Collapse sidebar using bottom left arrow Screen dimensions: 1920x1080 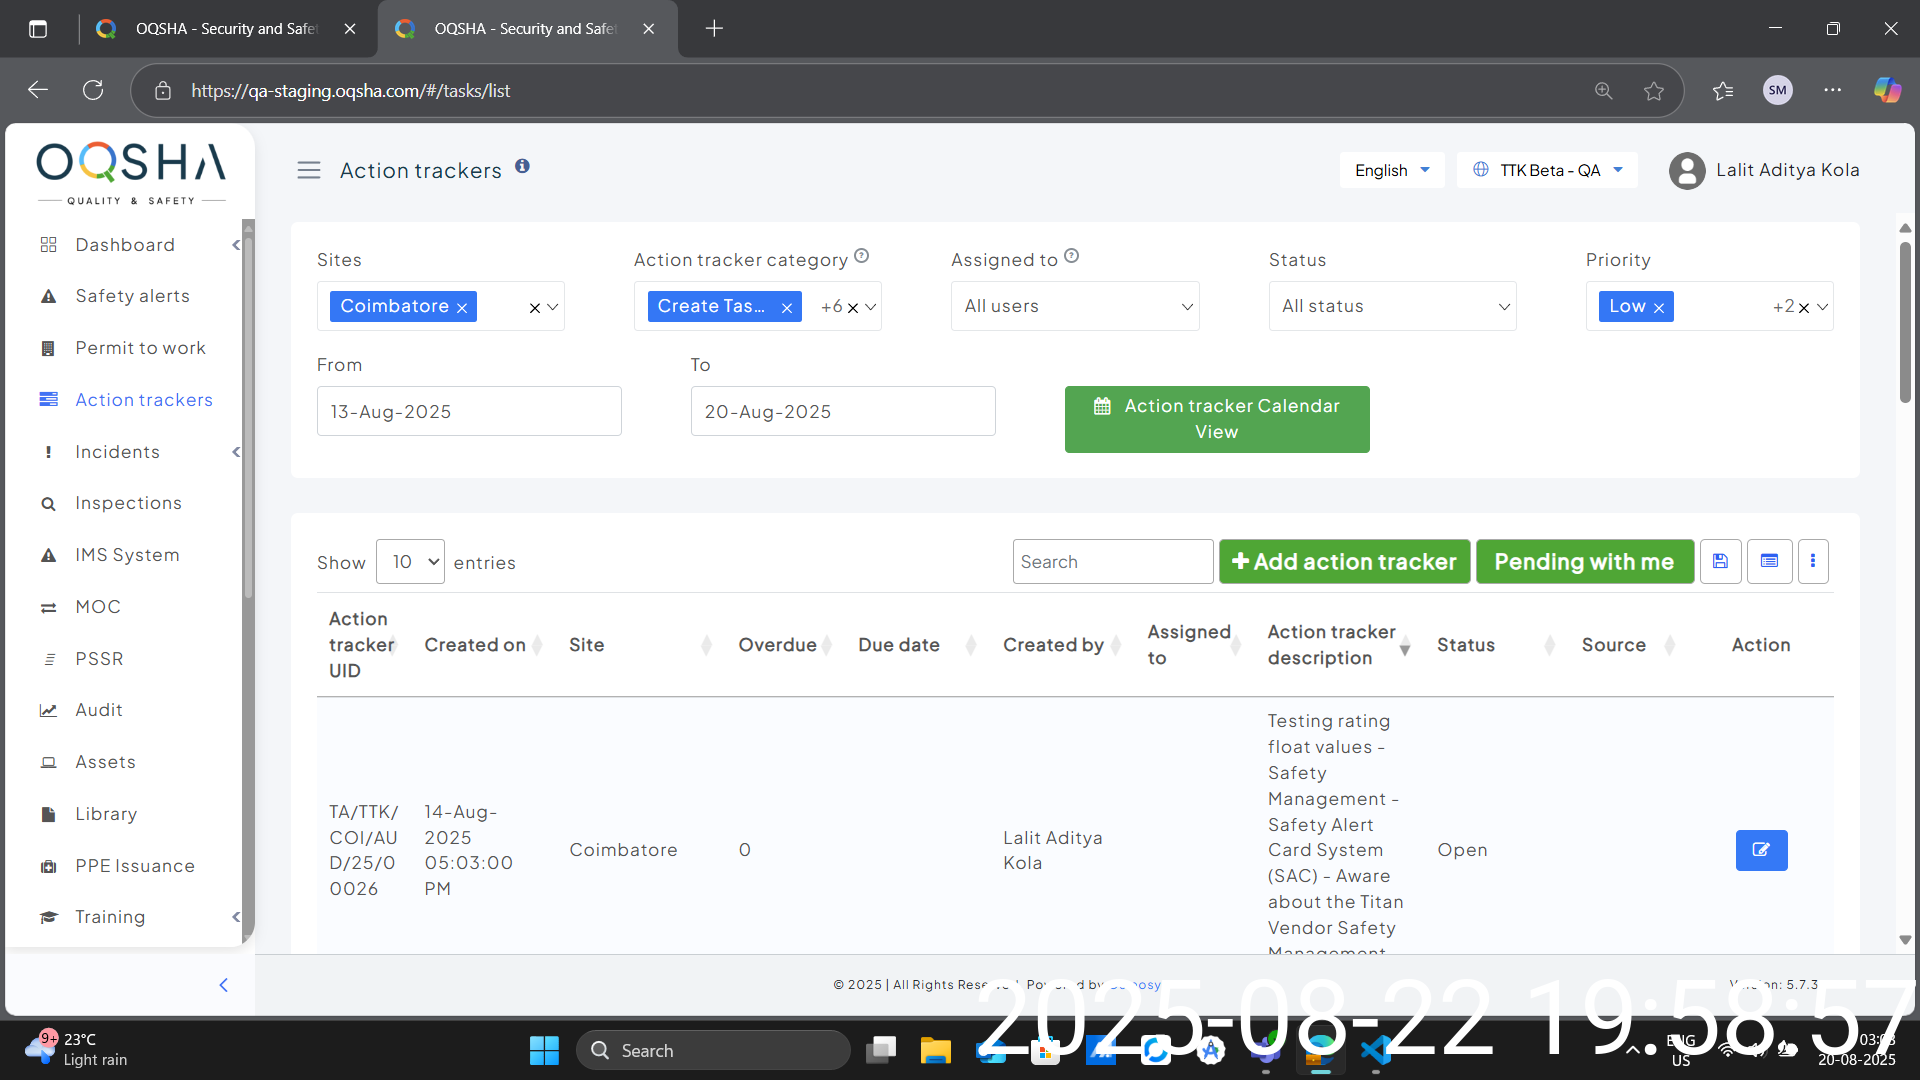tap(224, 985)
